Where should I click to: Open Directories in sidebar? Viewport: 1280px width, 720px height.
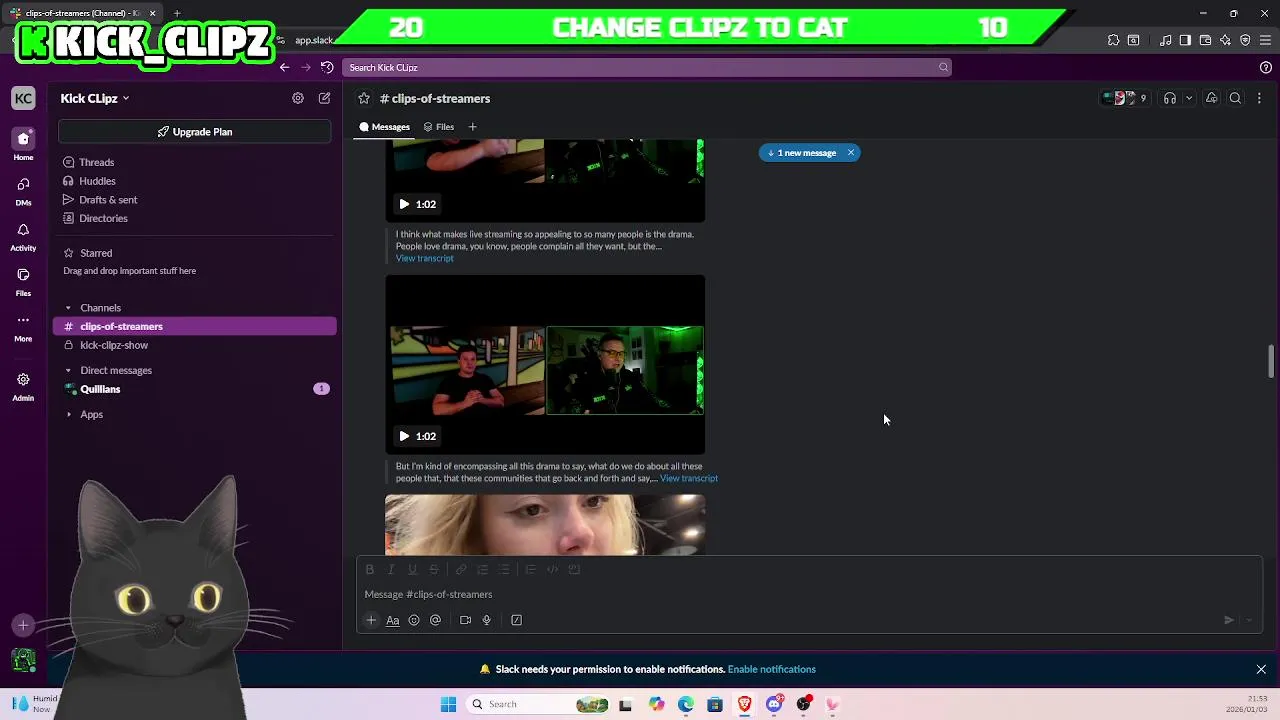[194, 218]
